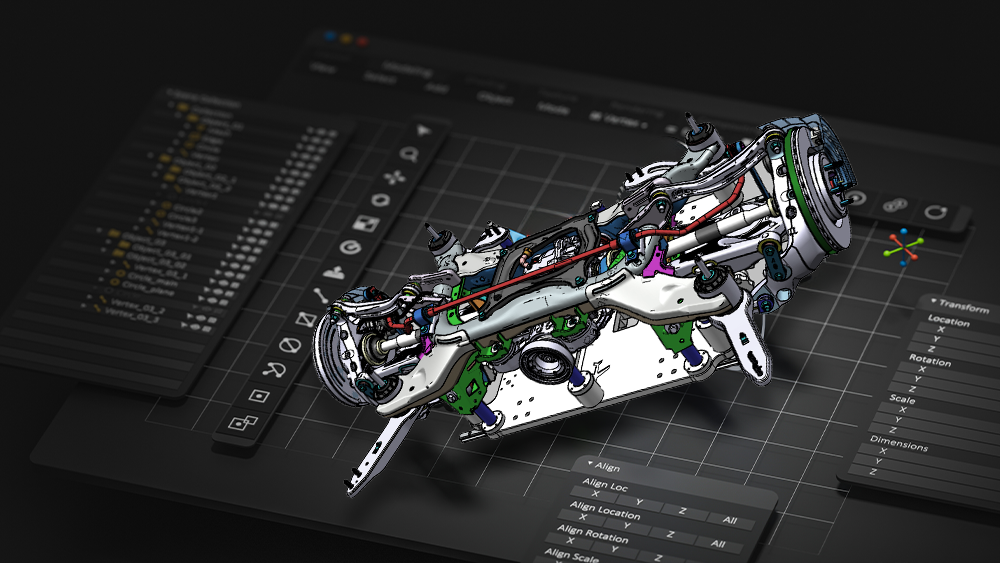
Task: Click Align Loc All button
Action: coord(730,520)
